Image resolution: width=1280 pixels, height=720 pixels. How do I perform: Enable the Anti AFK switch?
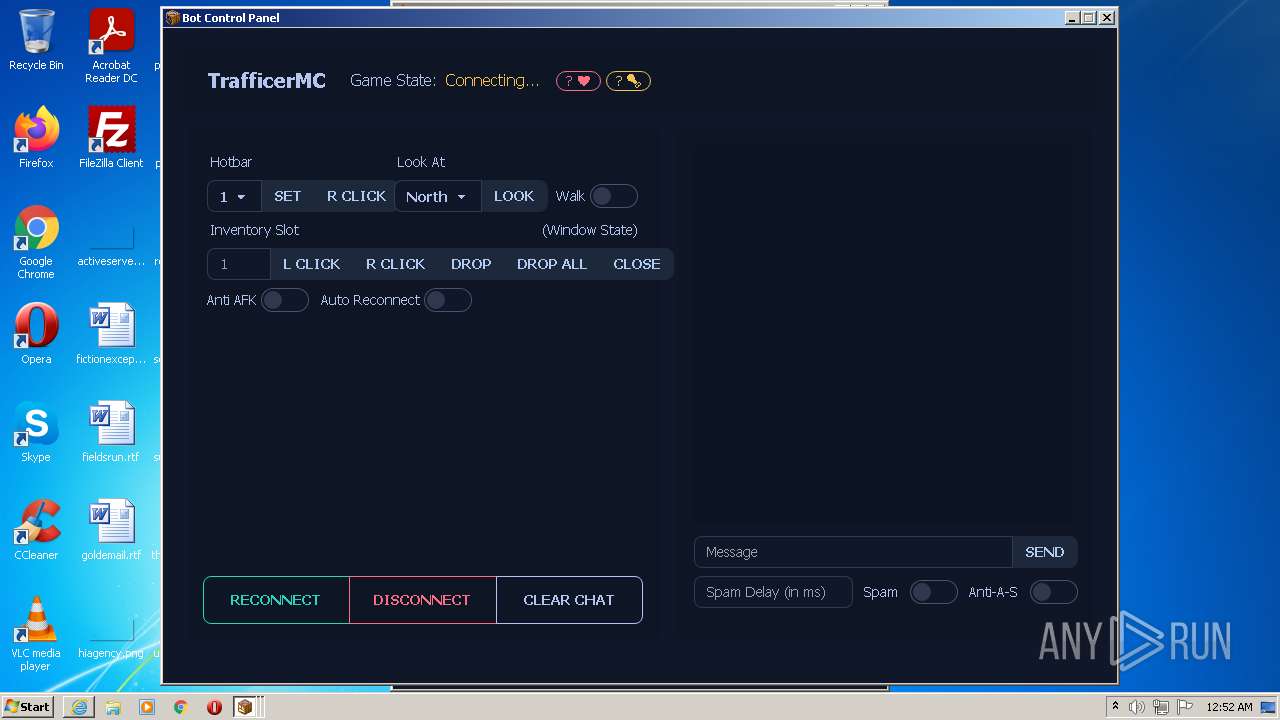click(x=284, y=300)
